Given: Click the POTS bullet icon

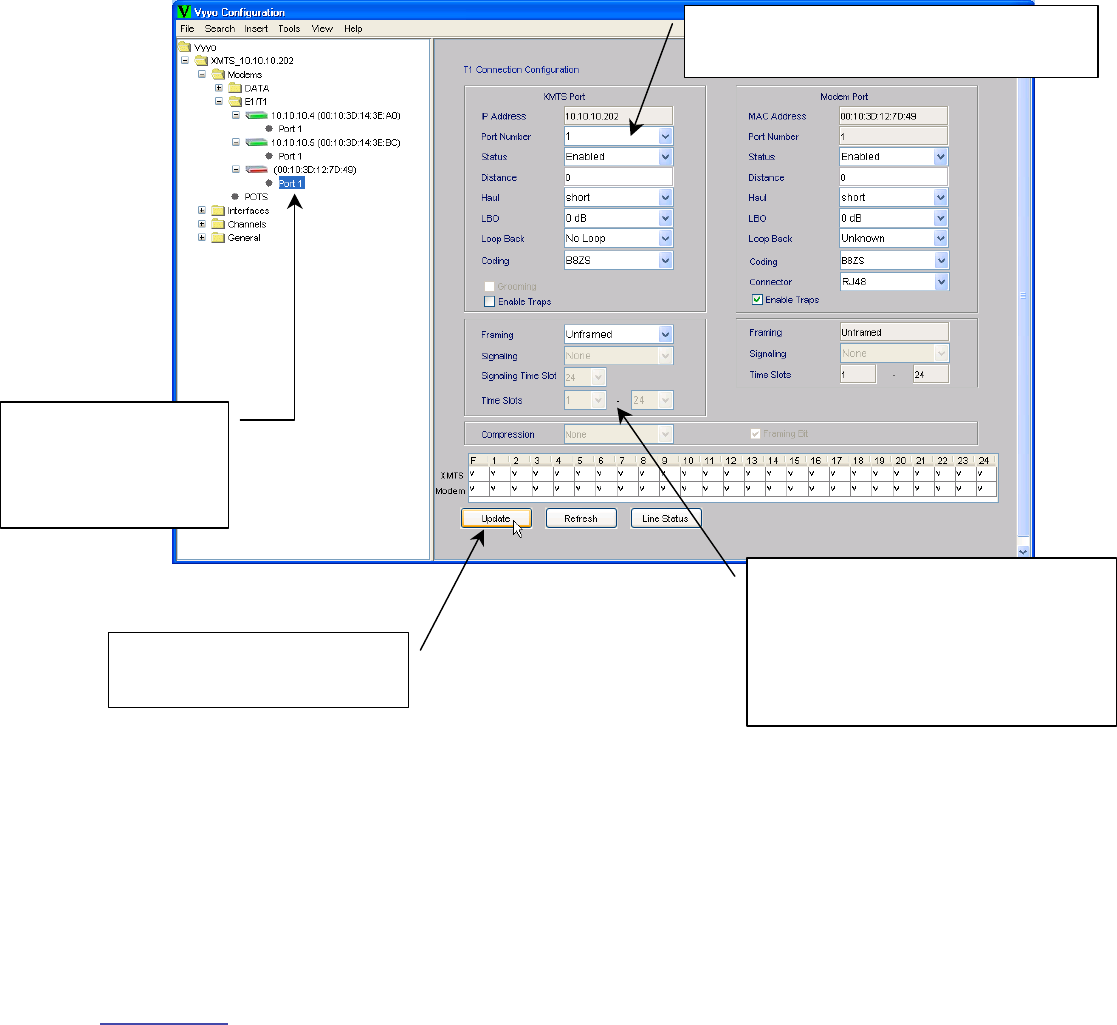Looking at the screenshot, I should [235, 197].
